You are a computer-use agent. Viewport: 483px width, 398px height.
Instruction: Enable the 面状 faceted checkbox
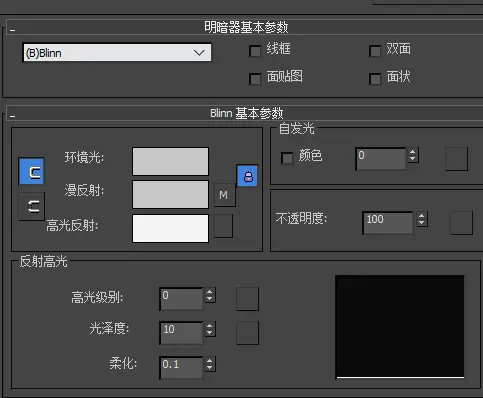tap(375, 79)
